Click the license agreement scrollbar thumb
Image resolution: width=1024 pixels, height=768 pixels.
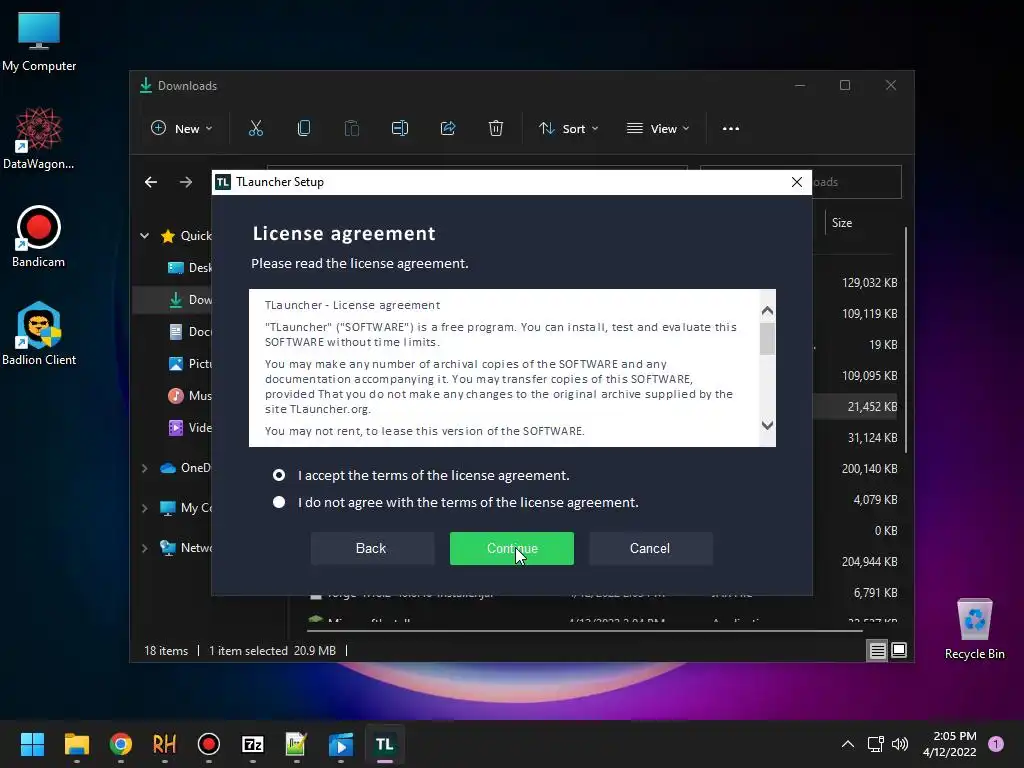pyautogui.click(x=767, y=339)
